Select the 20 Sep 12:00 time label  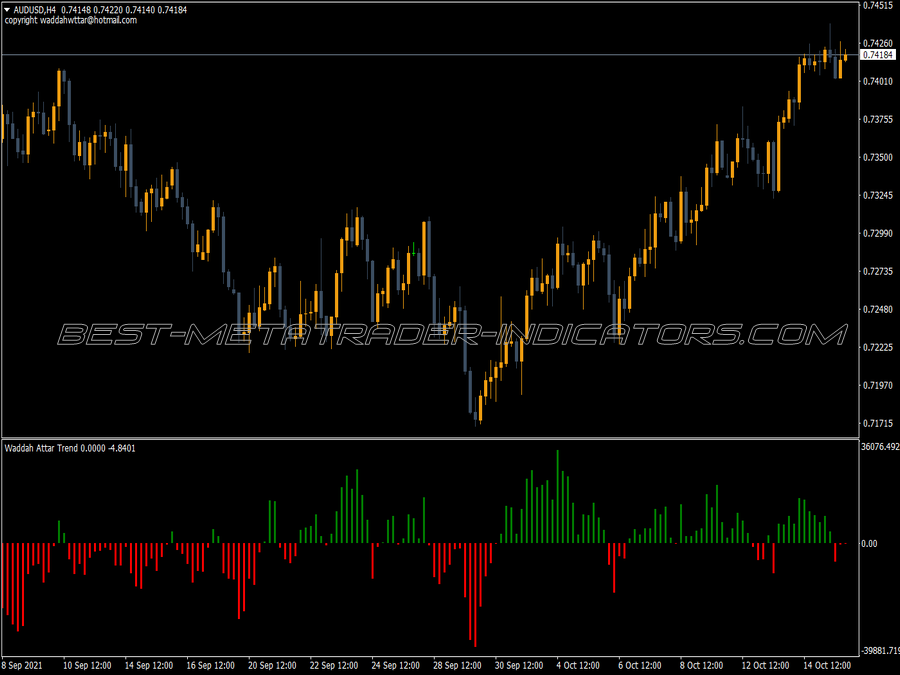pyautogui.click(x=272, y=665)
